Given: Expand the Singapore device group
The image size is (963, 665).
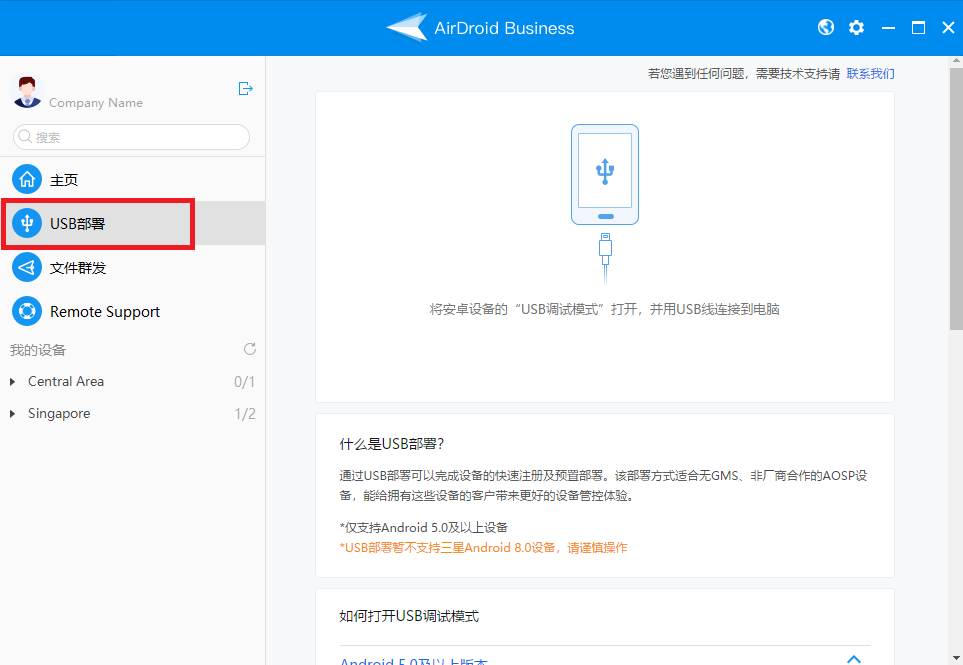Looking at the screenshot, I should [x=12, y=414].
